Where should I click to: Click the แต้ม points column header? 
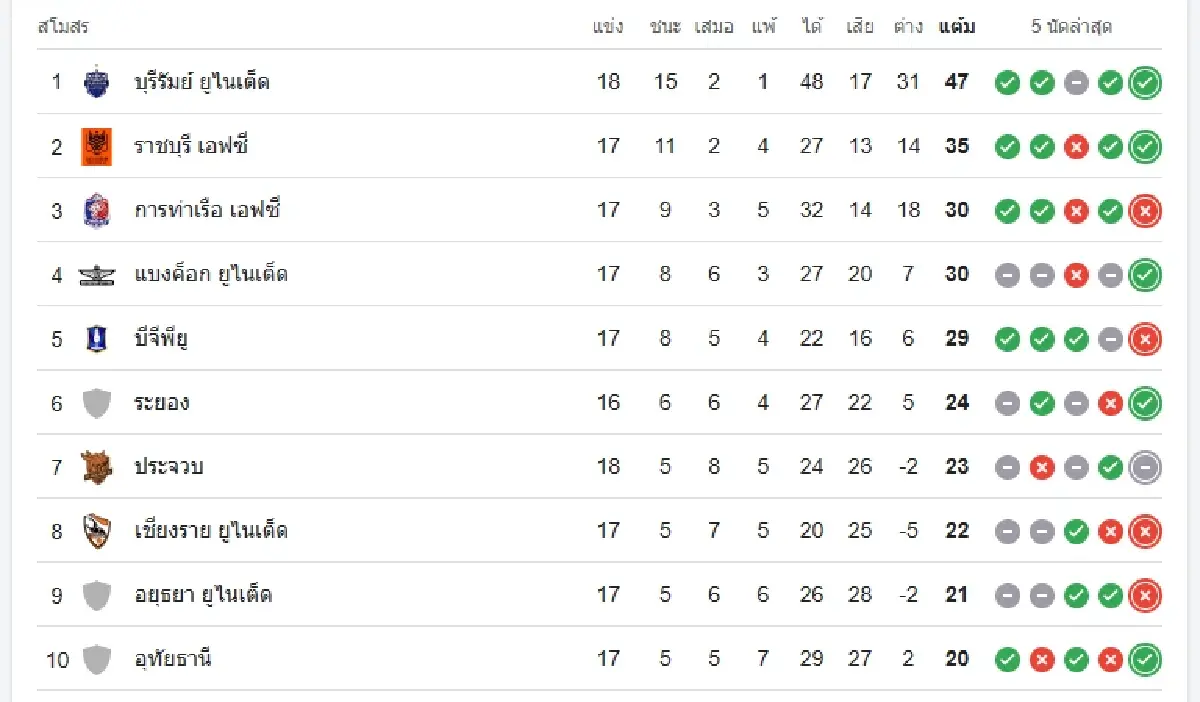pyautogui.click(x=957, y=27)
